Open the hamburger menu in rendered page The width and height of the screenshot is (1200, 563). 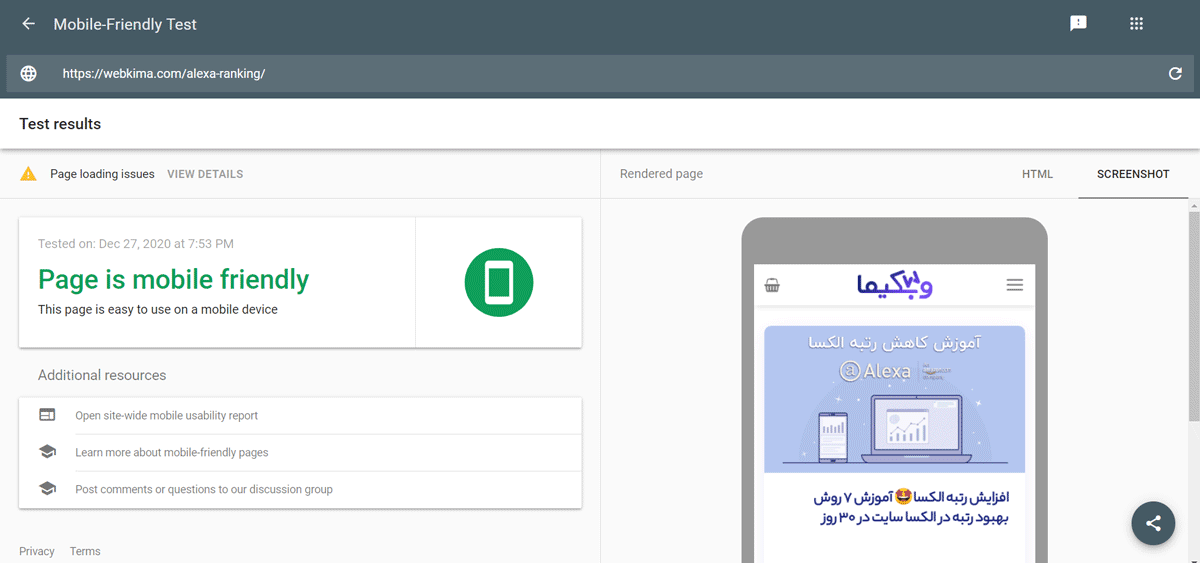tap(1015, 285)
